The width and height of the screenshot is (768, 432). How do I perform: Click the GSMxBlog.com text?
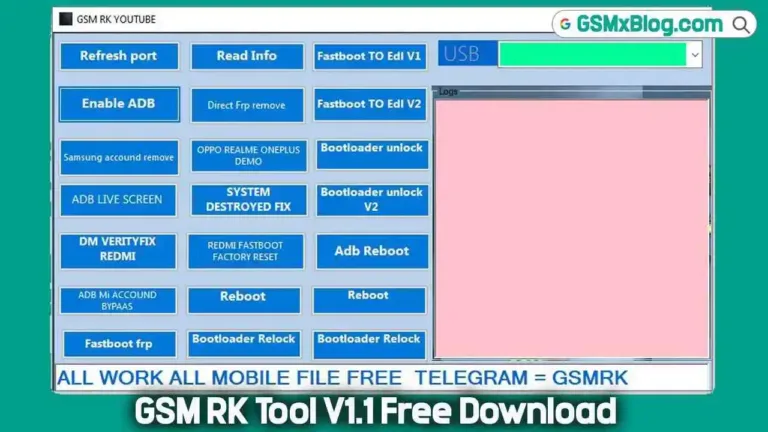click(x=649, y=24)
